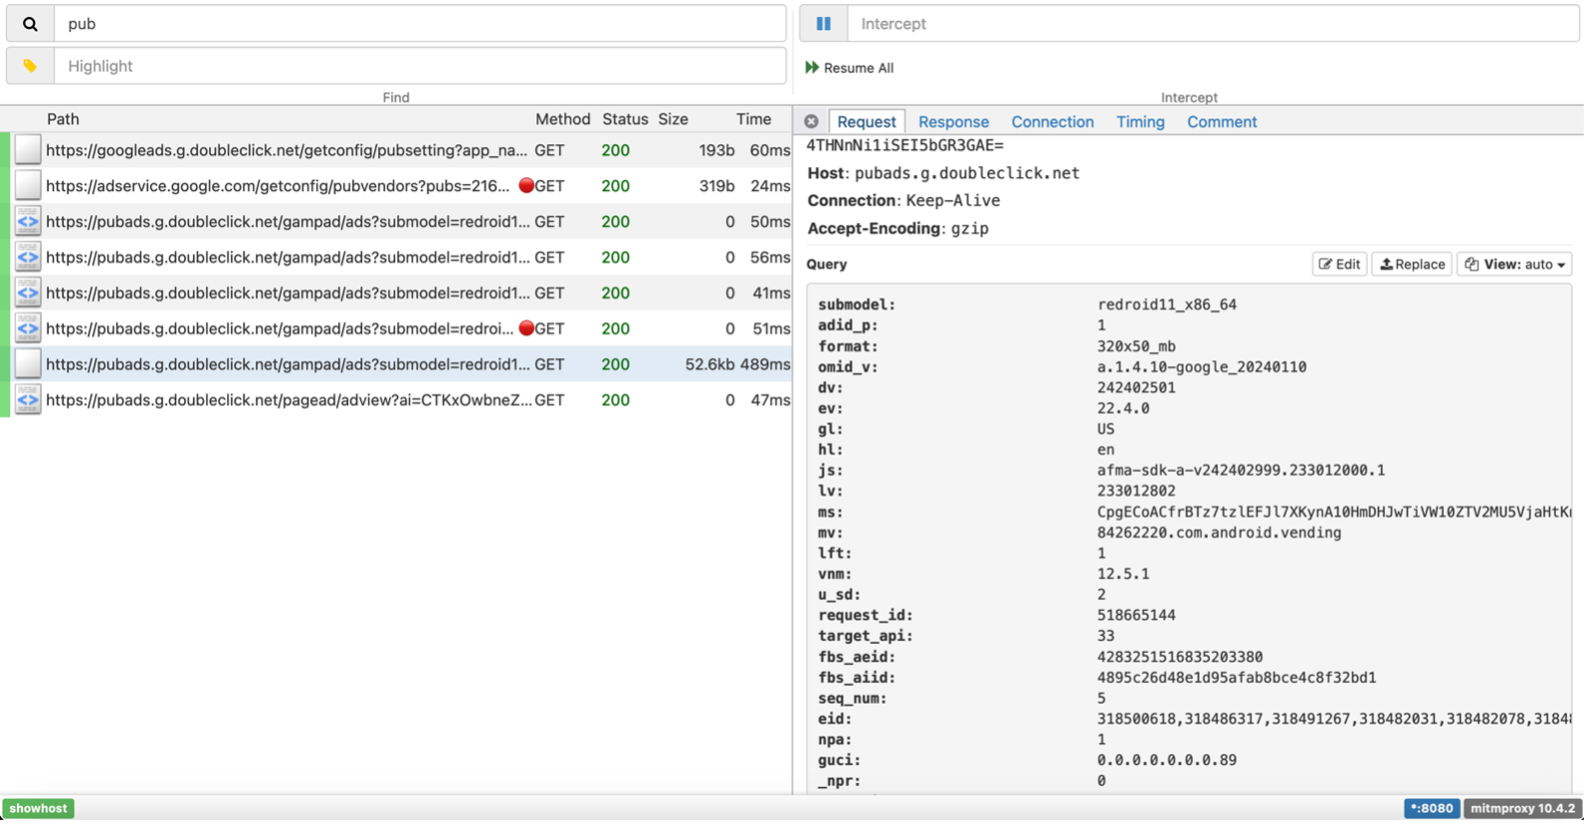Open the Timing tab
1588x825 pixels.
[1140, 122]
